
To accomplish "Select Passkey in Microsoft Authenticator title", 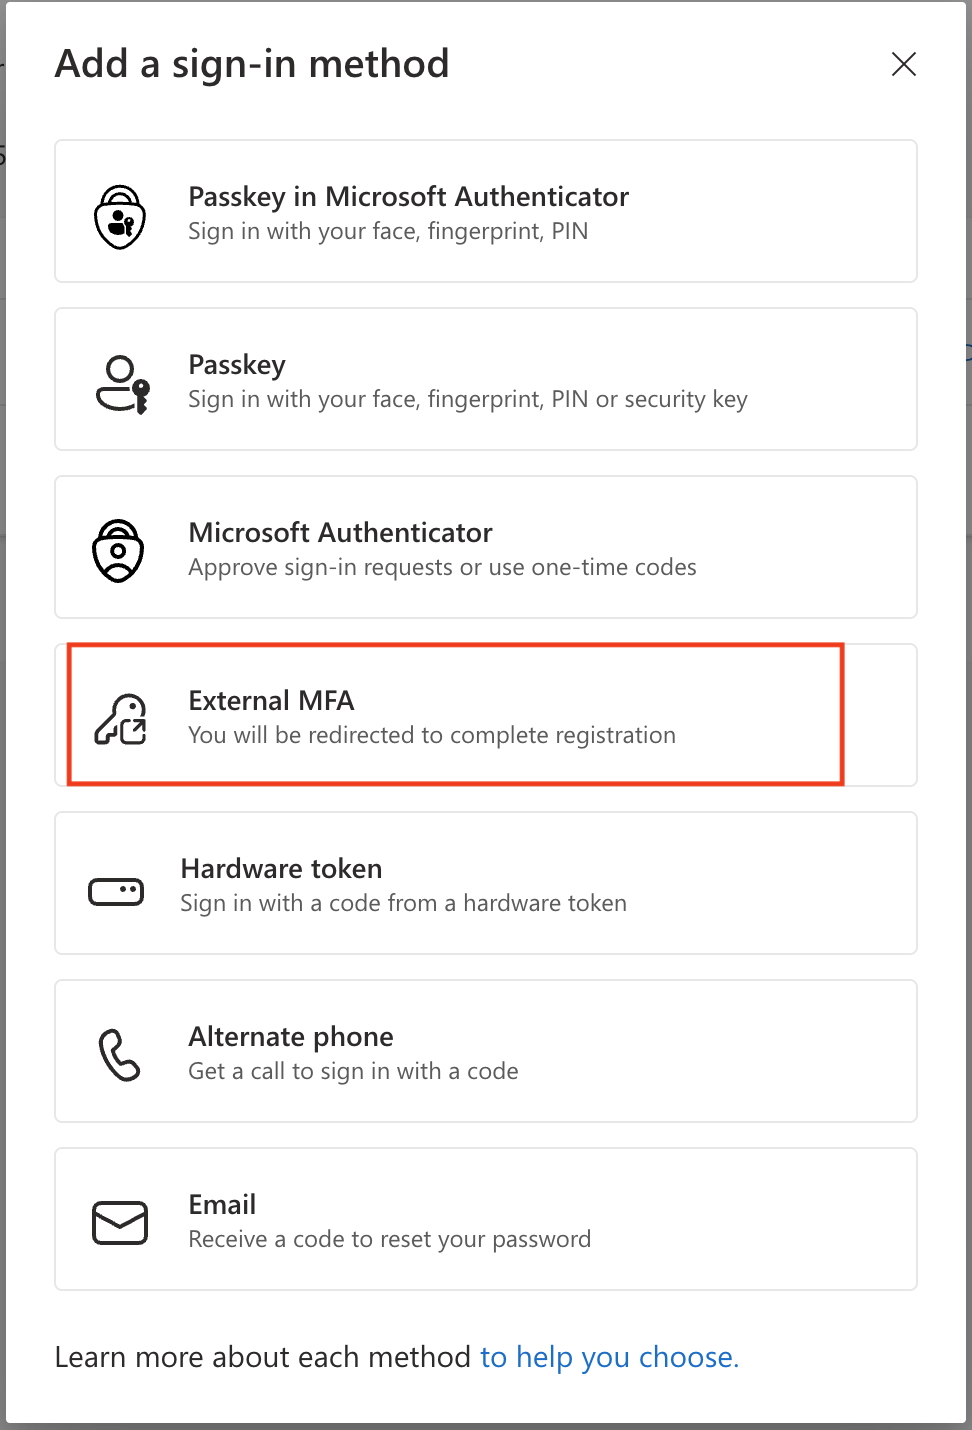I will pyautogui.click(x=408, y=196).
